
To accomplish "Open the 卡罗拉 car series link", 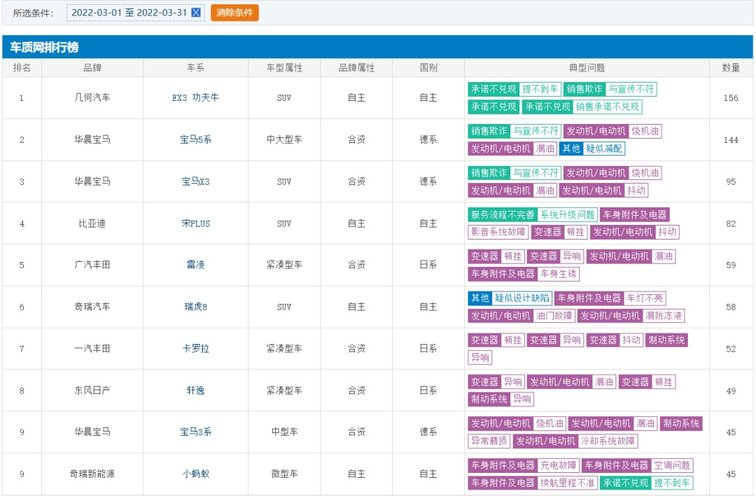I will point(195,349).
